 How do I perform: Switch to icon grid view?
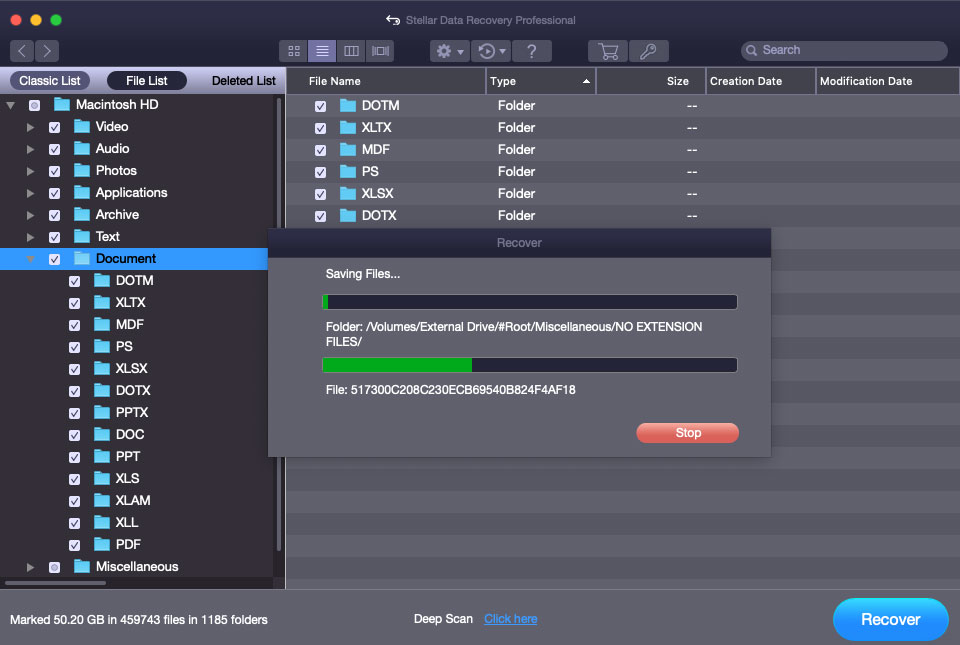click(294, 51)
